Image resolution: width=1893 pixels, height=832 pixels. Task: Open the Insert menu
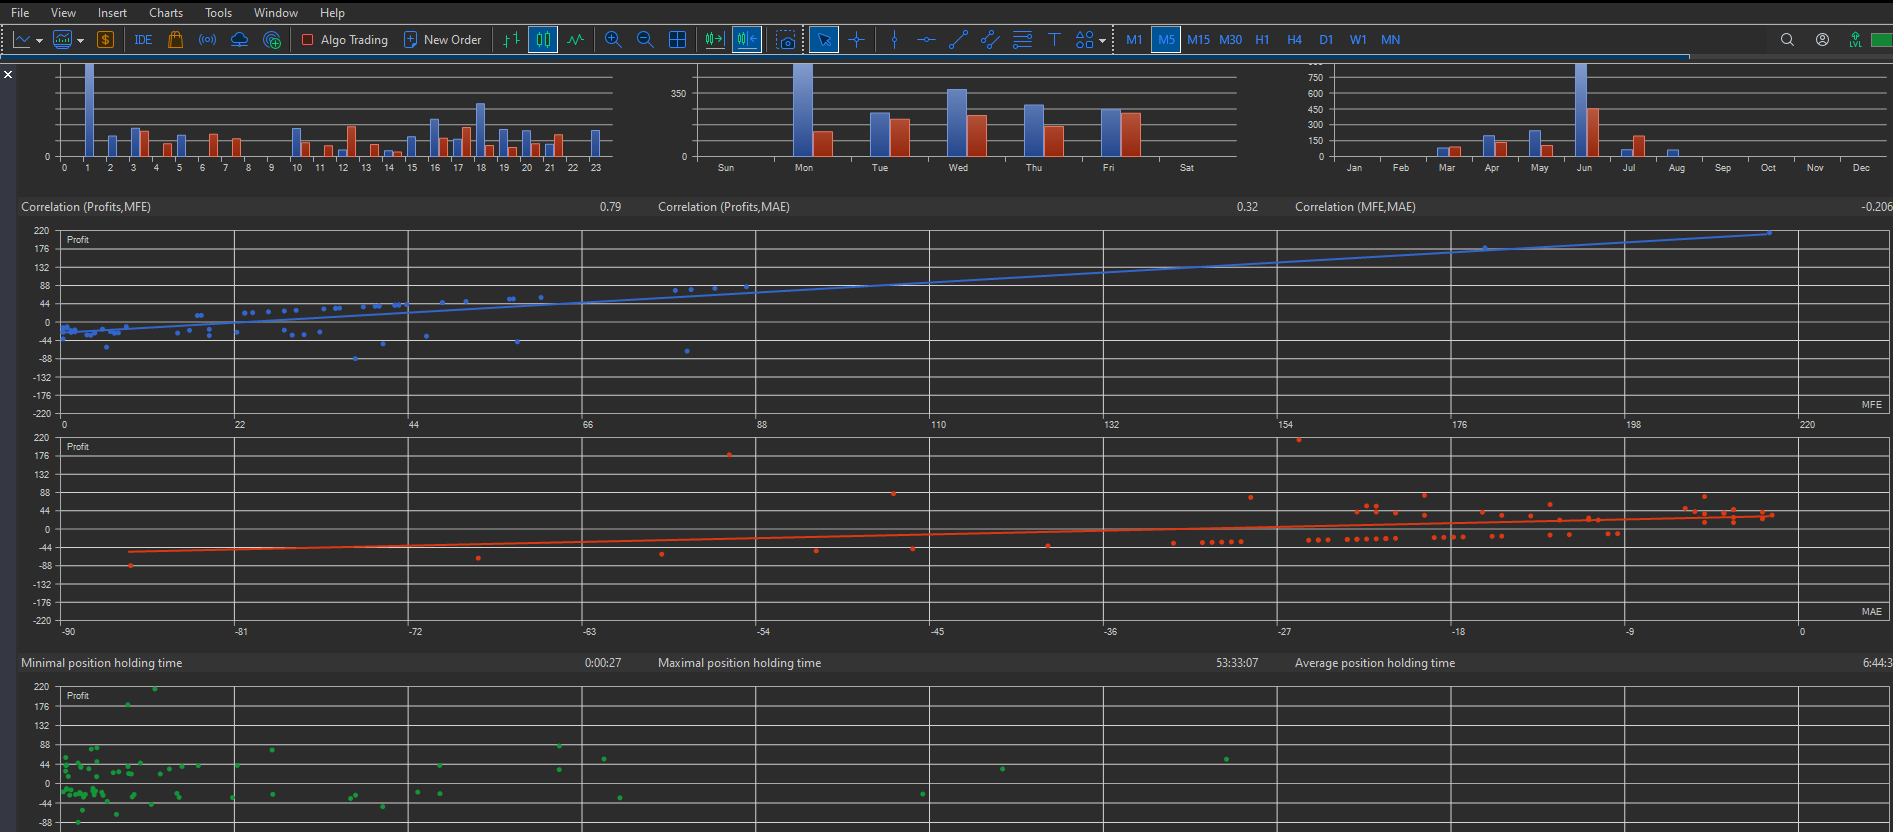[112, 13]
